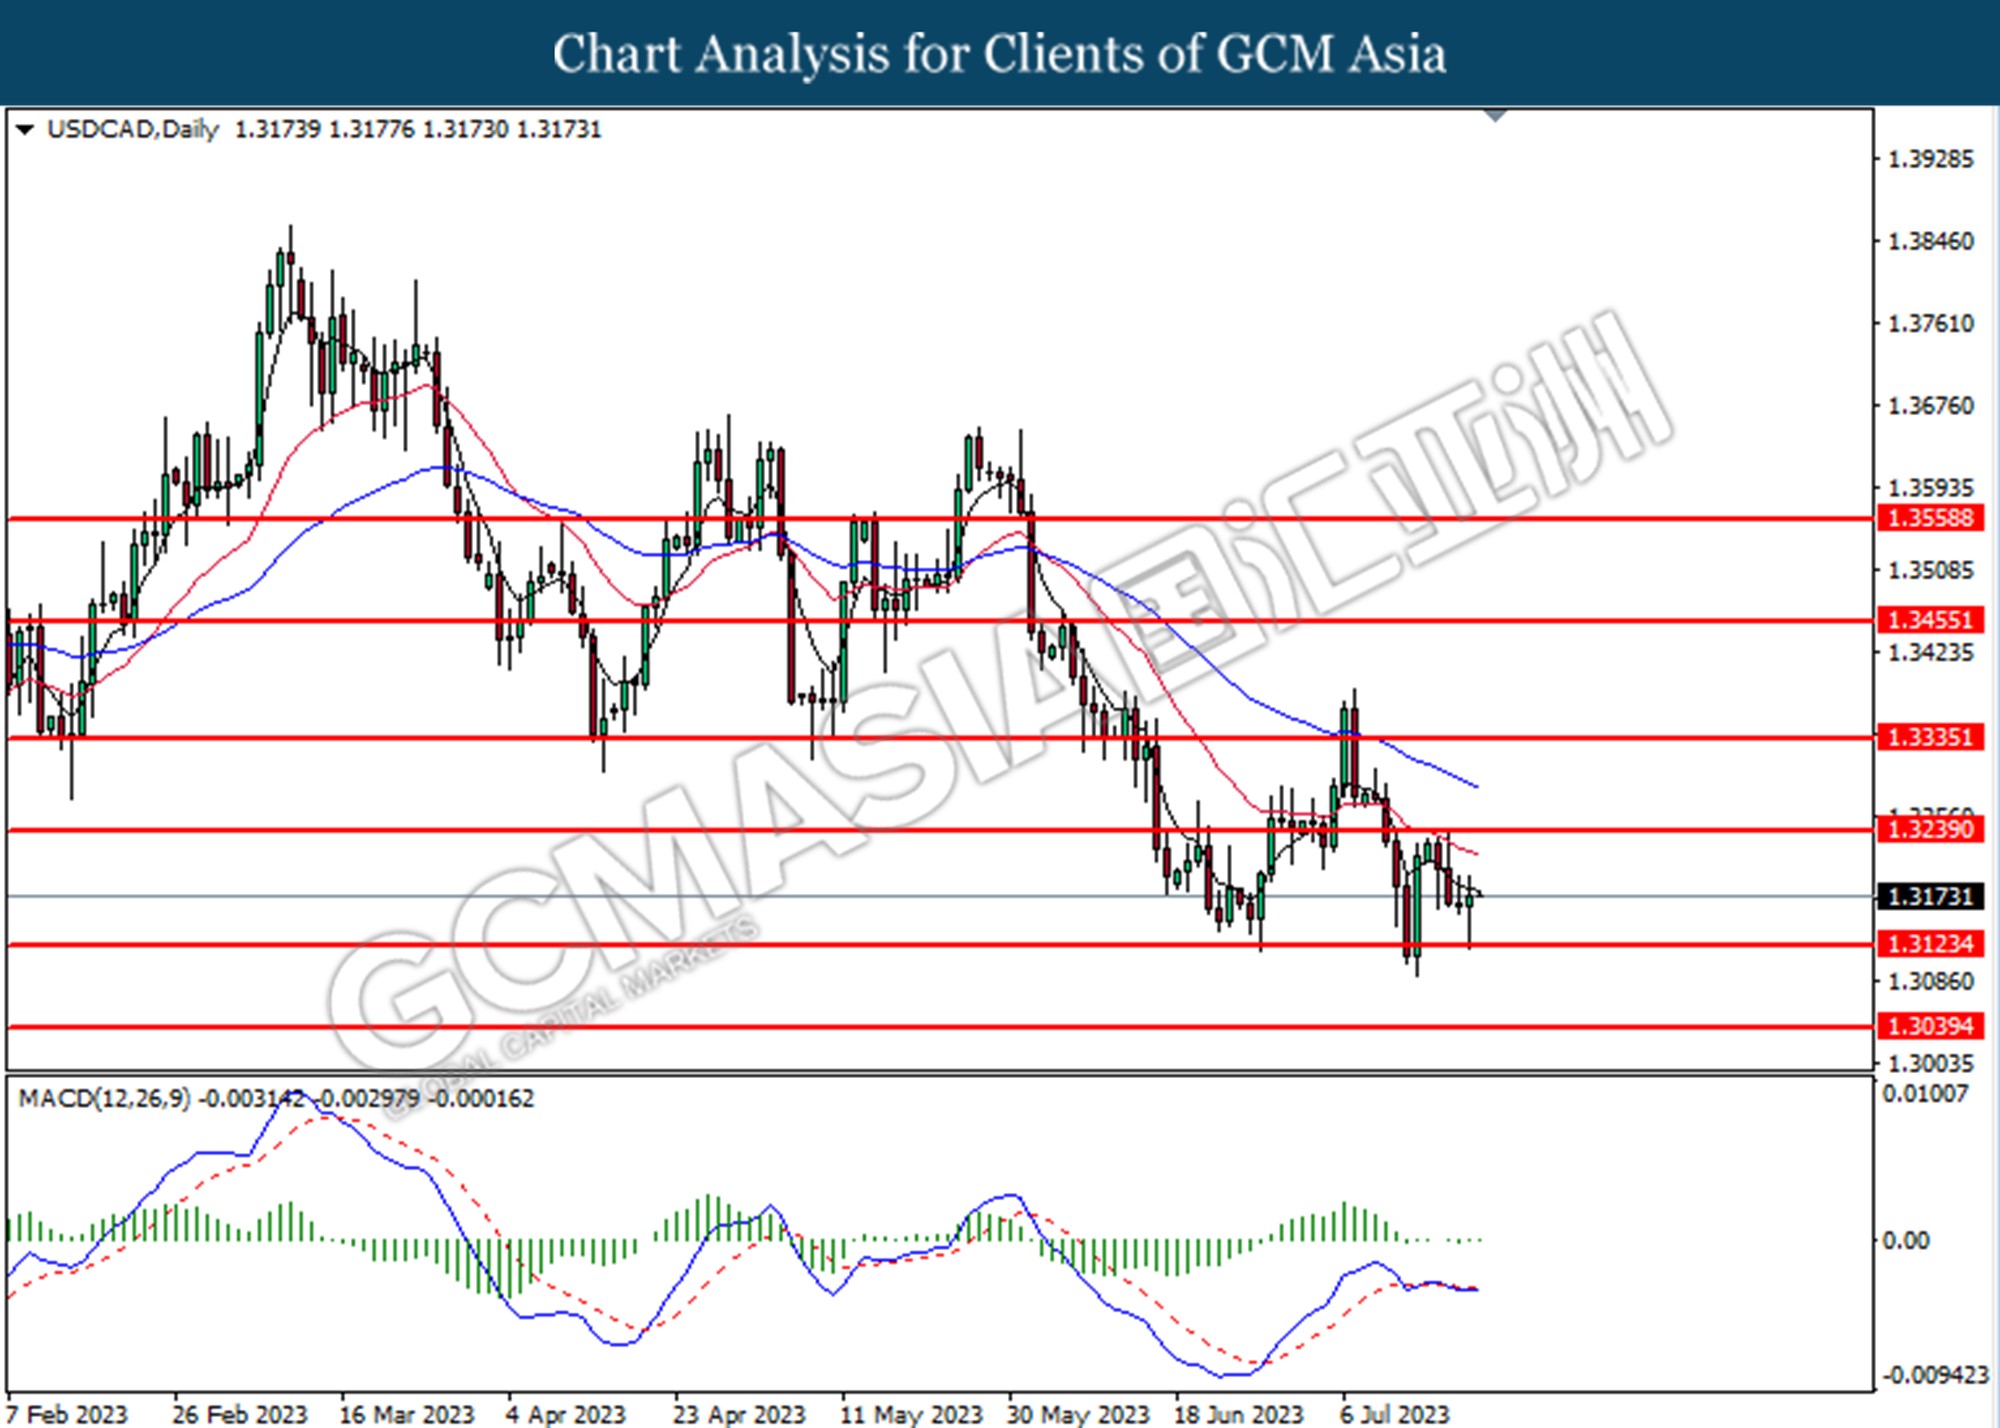Select the 1.34551 price level label
The image size is (2000, 1428).
[x=1930, y=620]
